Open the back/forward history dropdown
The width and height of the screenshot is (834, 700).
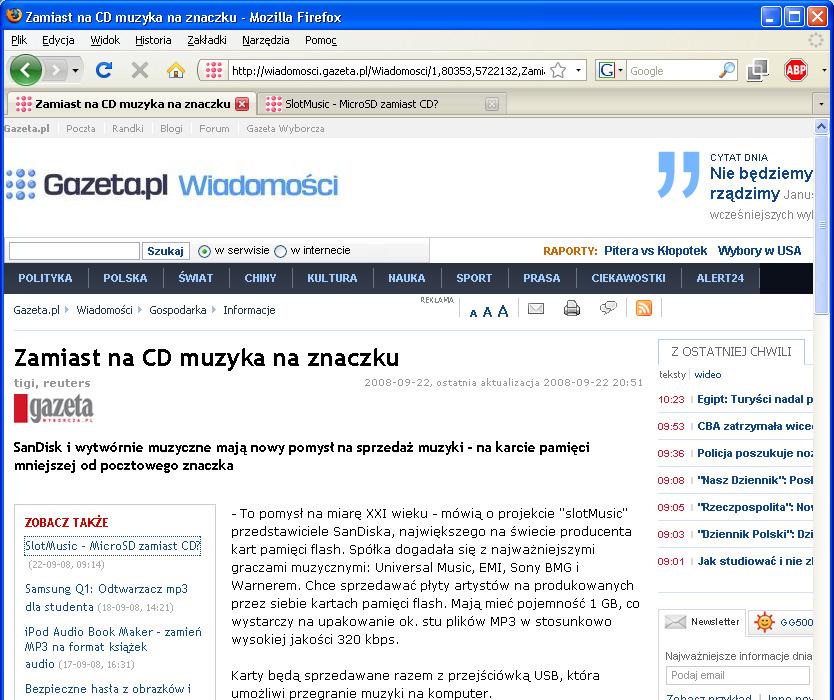click(x=76, y=70)
